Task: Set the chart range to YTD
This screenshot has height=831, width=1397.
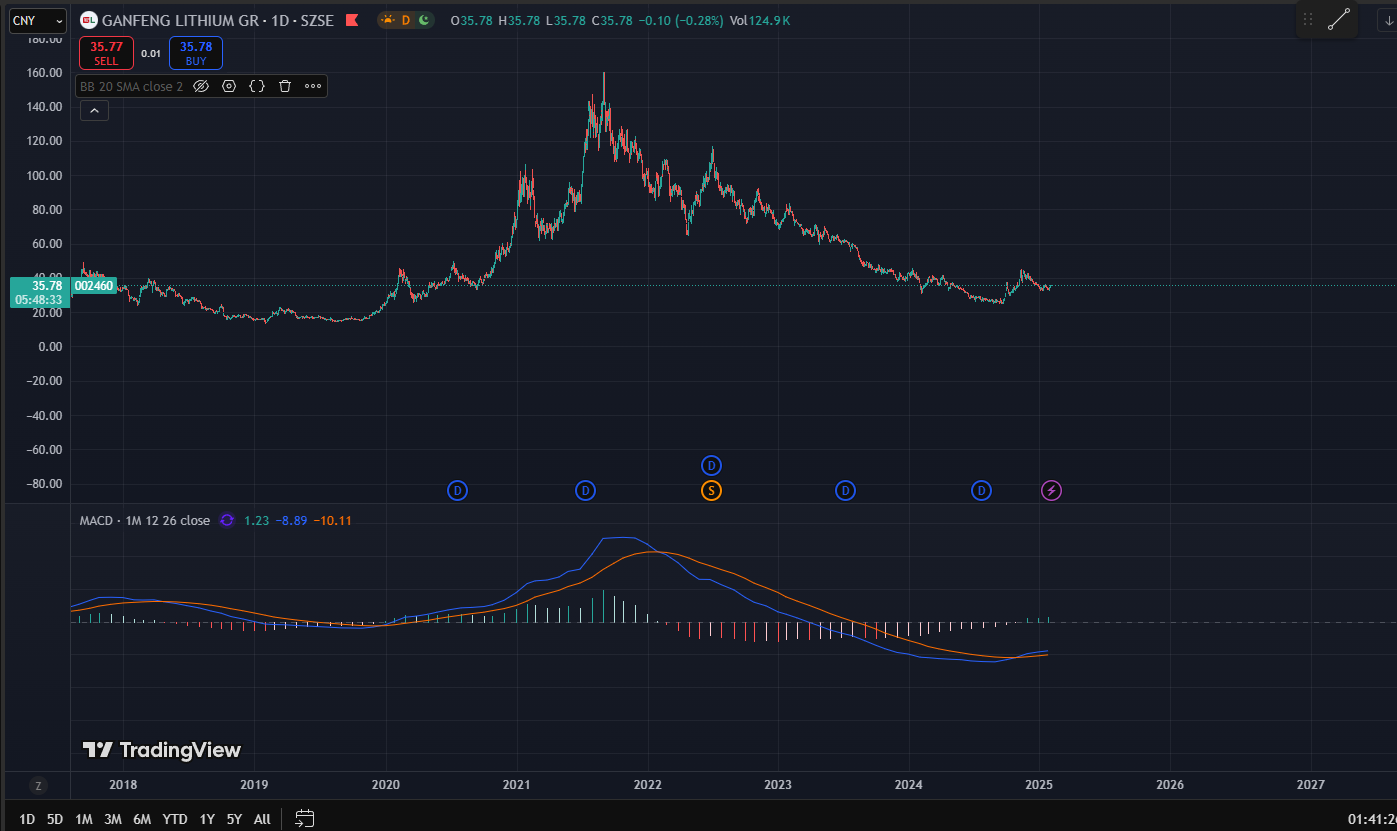Action: (x=175, y=819)
